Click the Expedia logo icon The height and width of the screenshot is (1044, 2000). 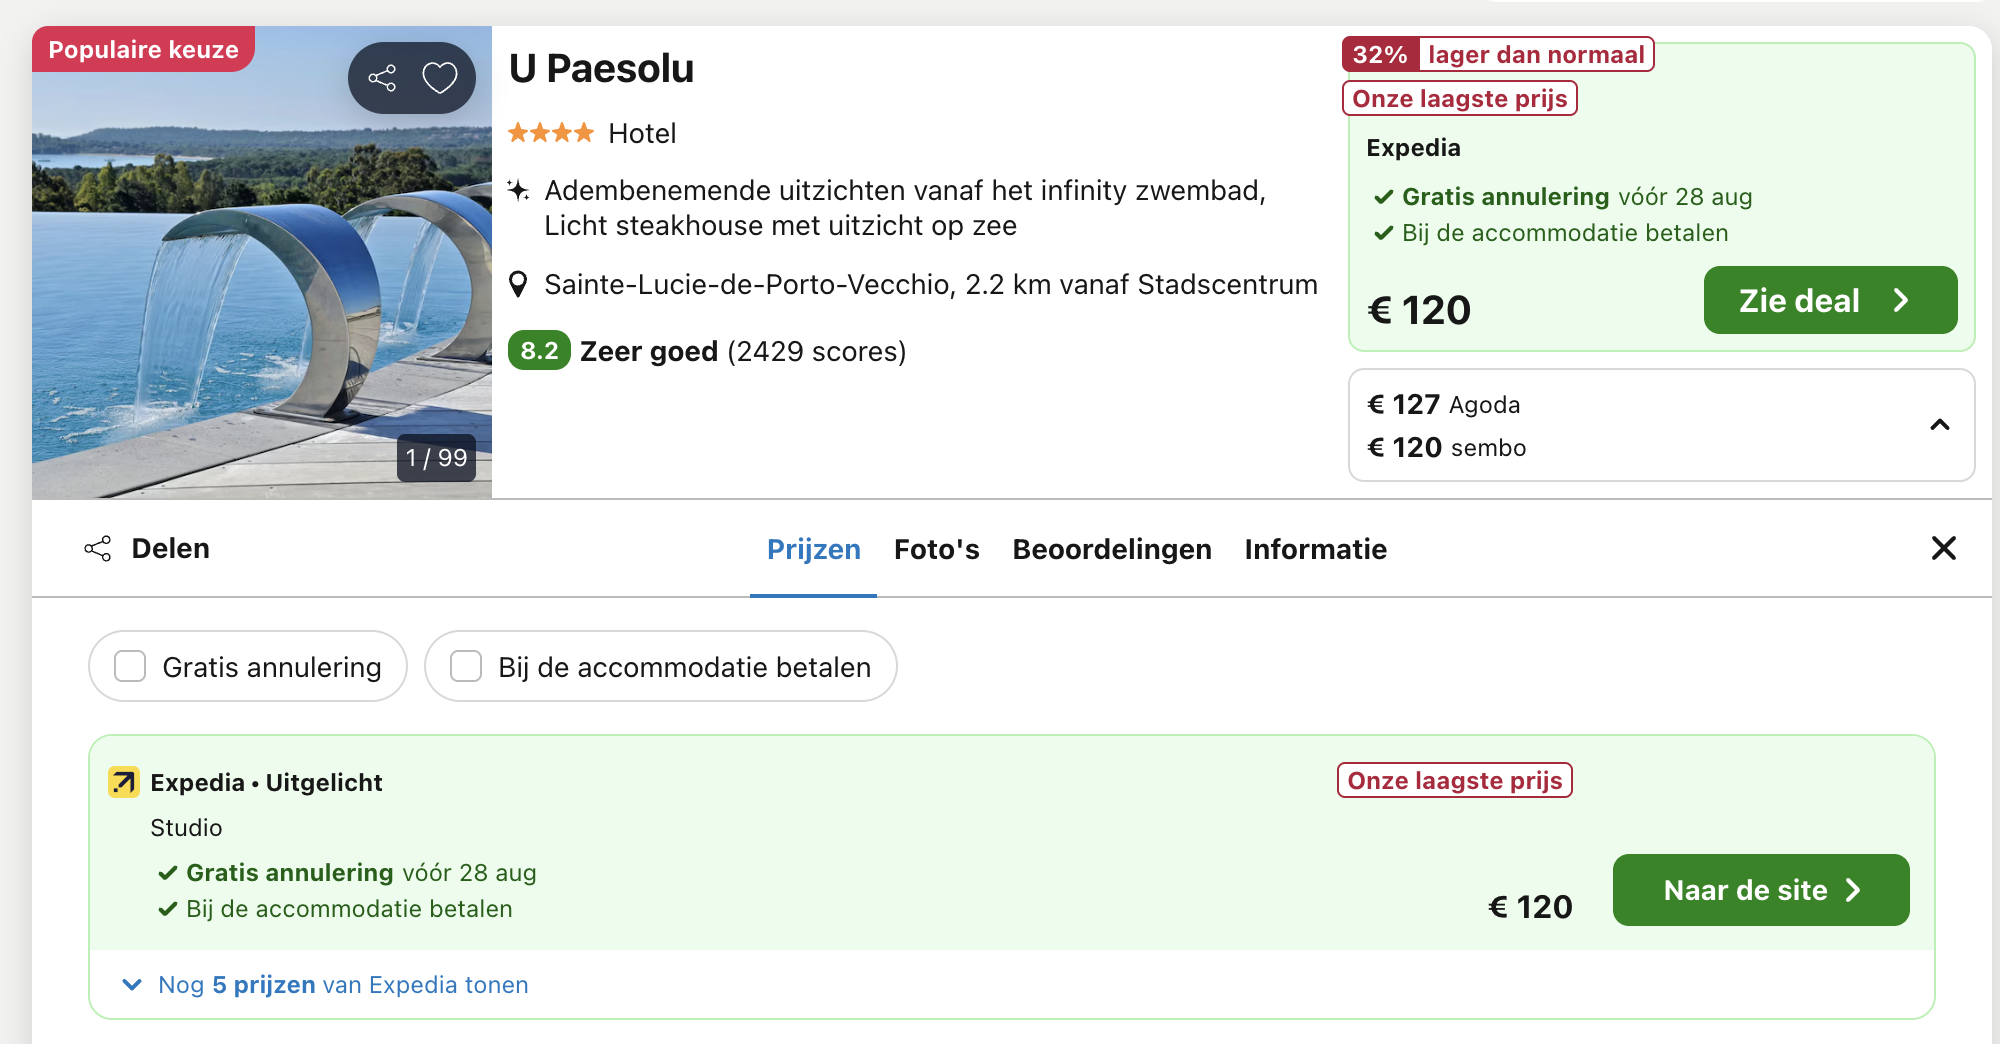[124, 782]
